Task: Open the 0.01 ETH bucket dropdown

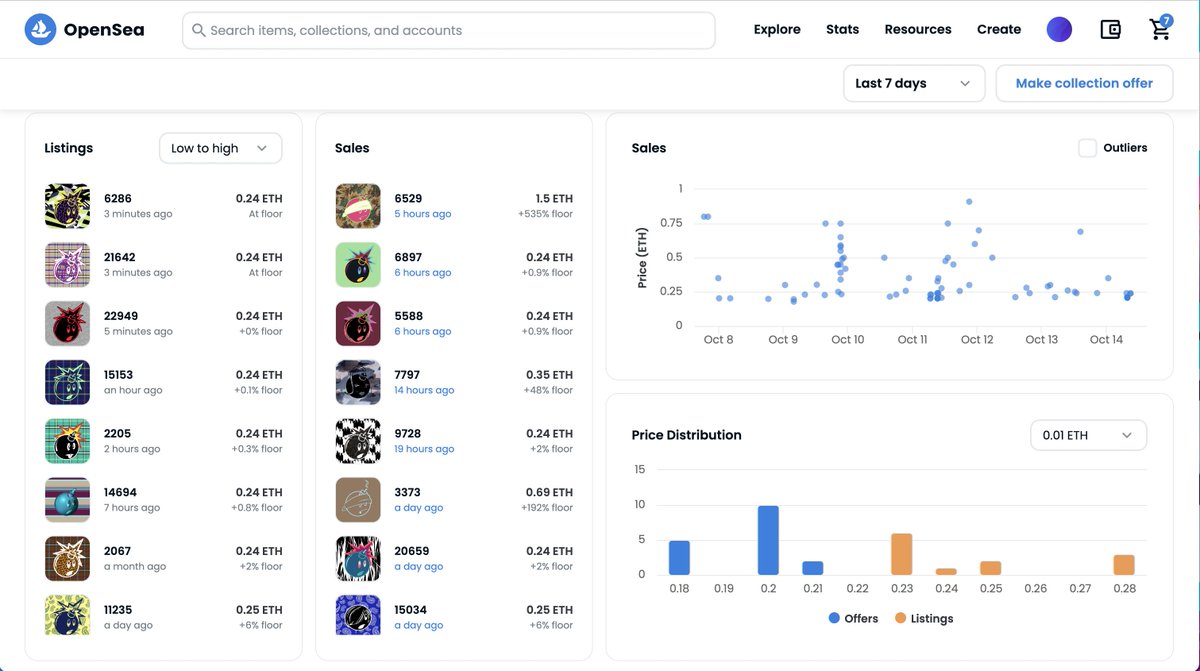Action: (x=1088, y=435)
